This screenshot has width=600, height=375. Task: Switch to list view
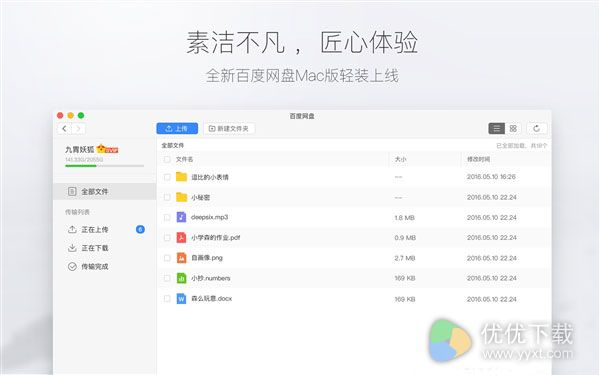pos(497,129)
